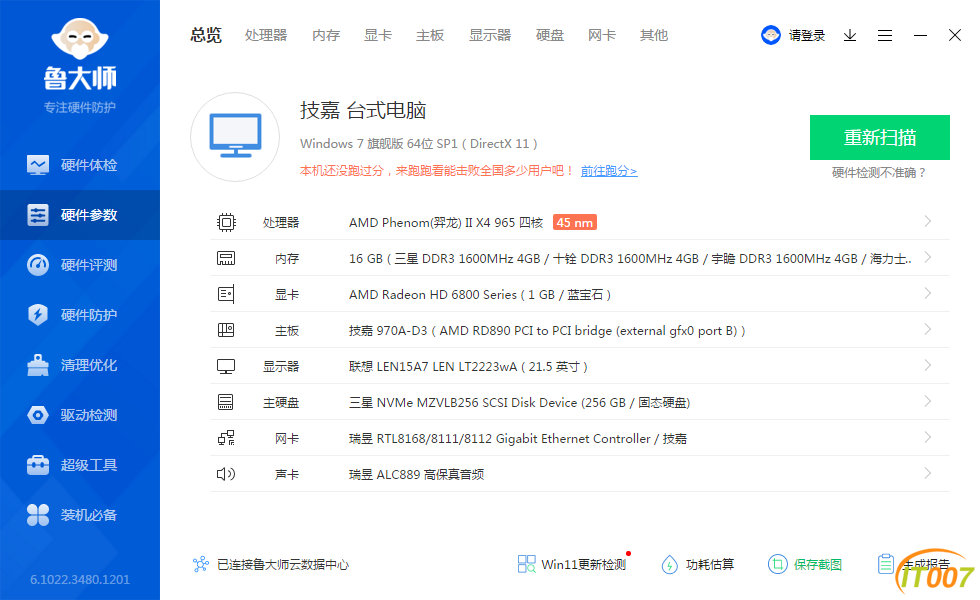This screenshot has width=980, height=600.
Task: Click the 技嘉 台式电脑 title
Action: coord(363,110)
